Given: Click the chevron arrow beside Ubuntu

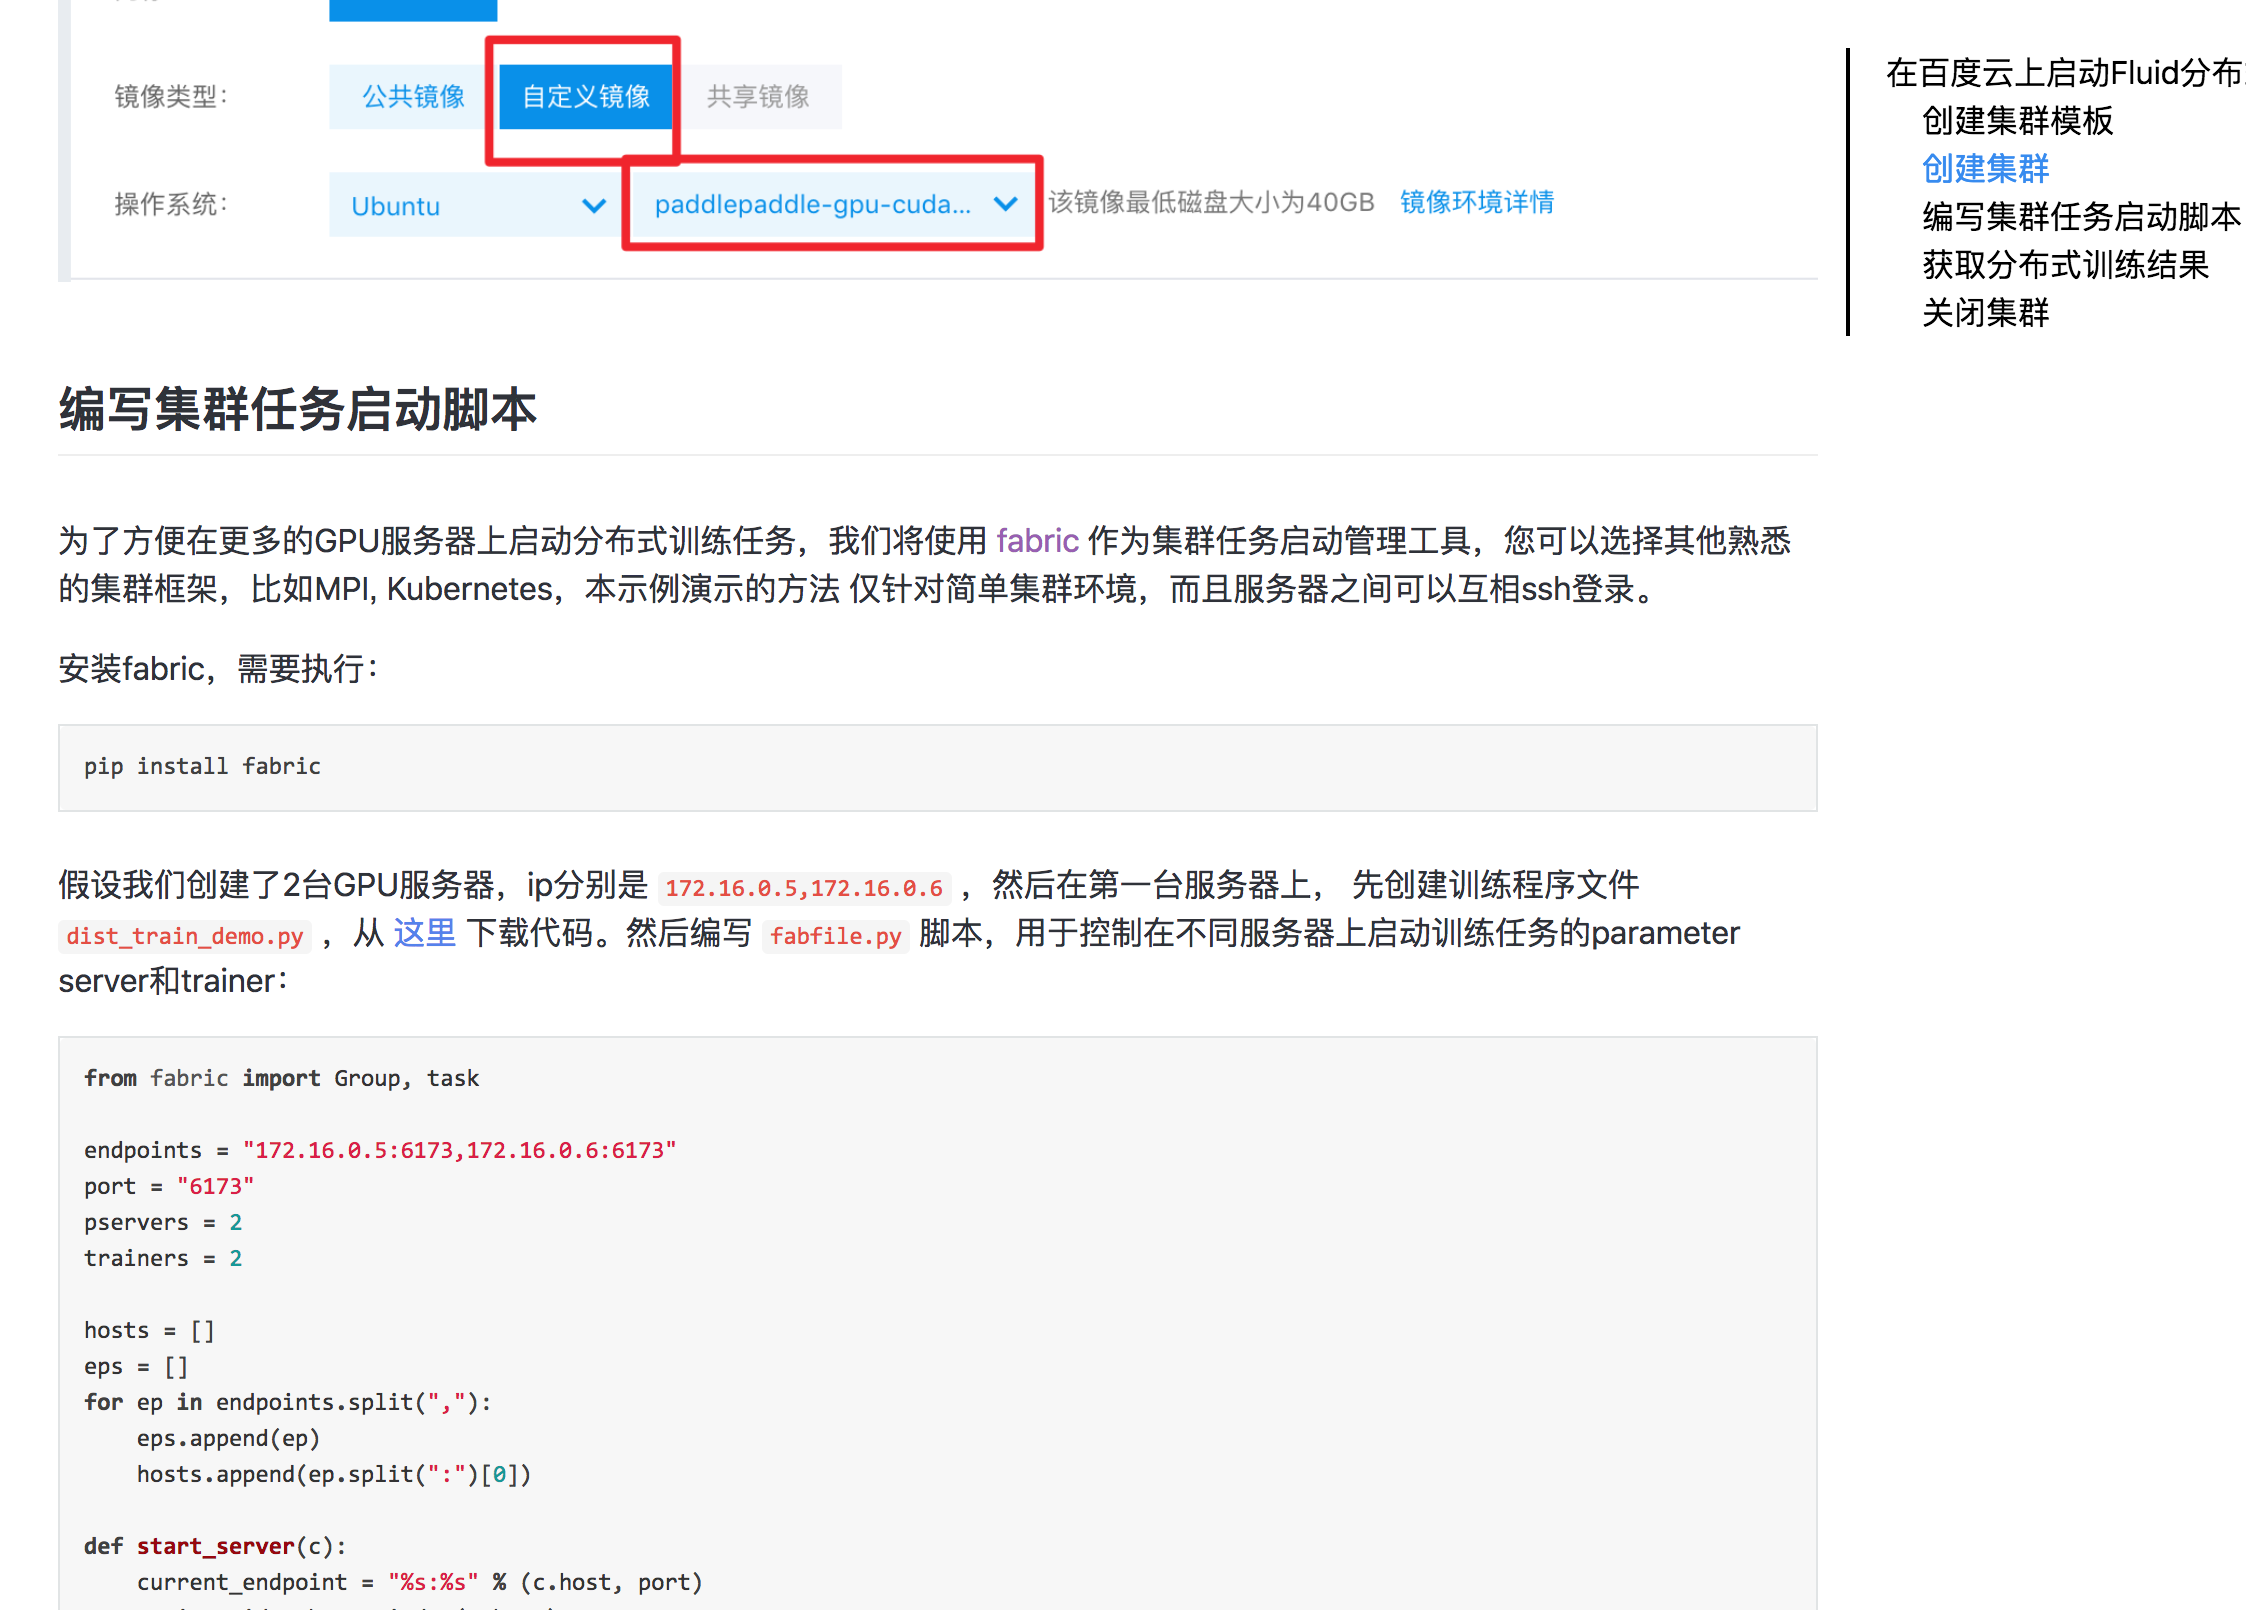Looking at the screenshot, I should [x=594, y=206].
